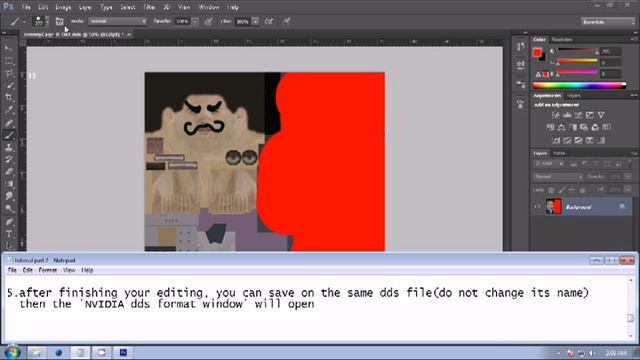Open the Essentials workspace dropdown
Screen dimensions: 640x360
click(x=608, y=22)
